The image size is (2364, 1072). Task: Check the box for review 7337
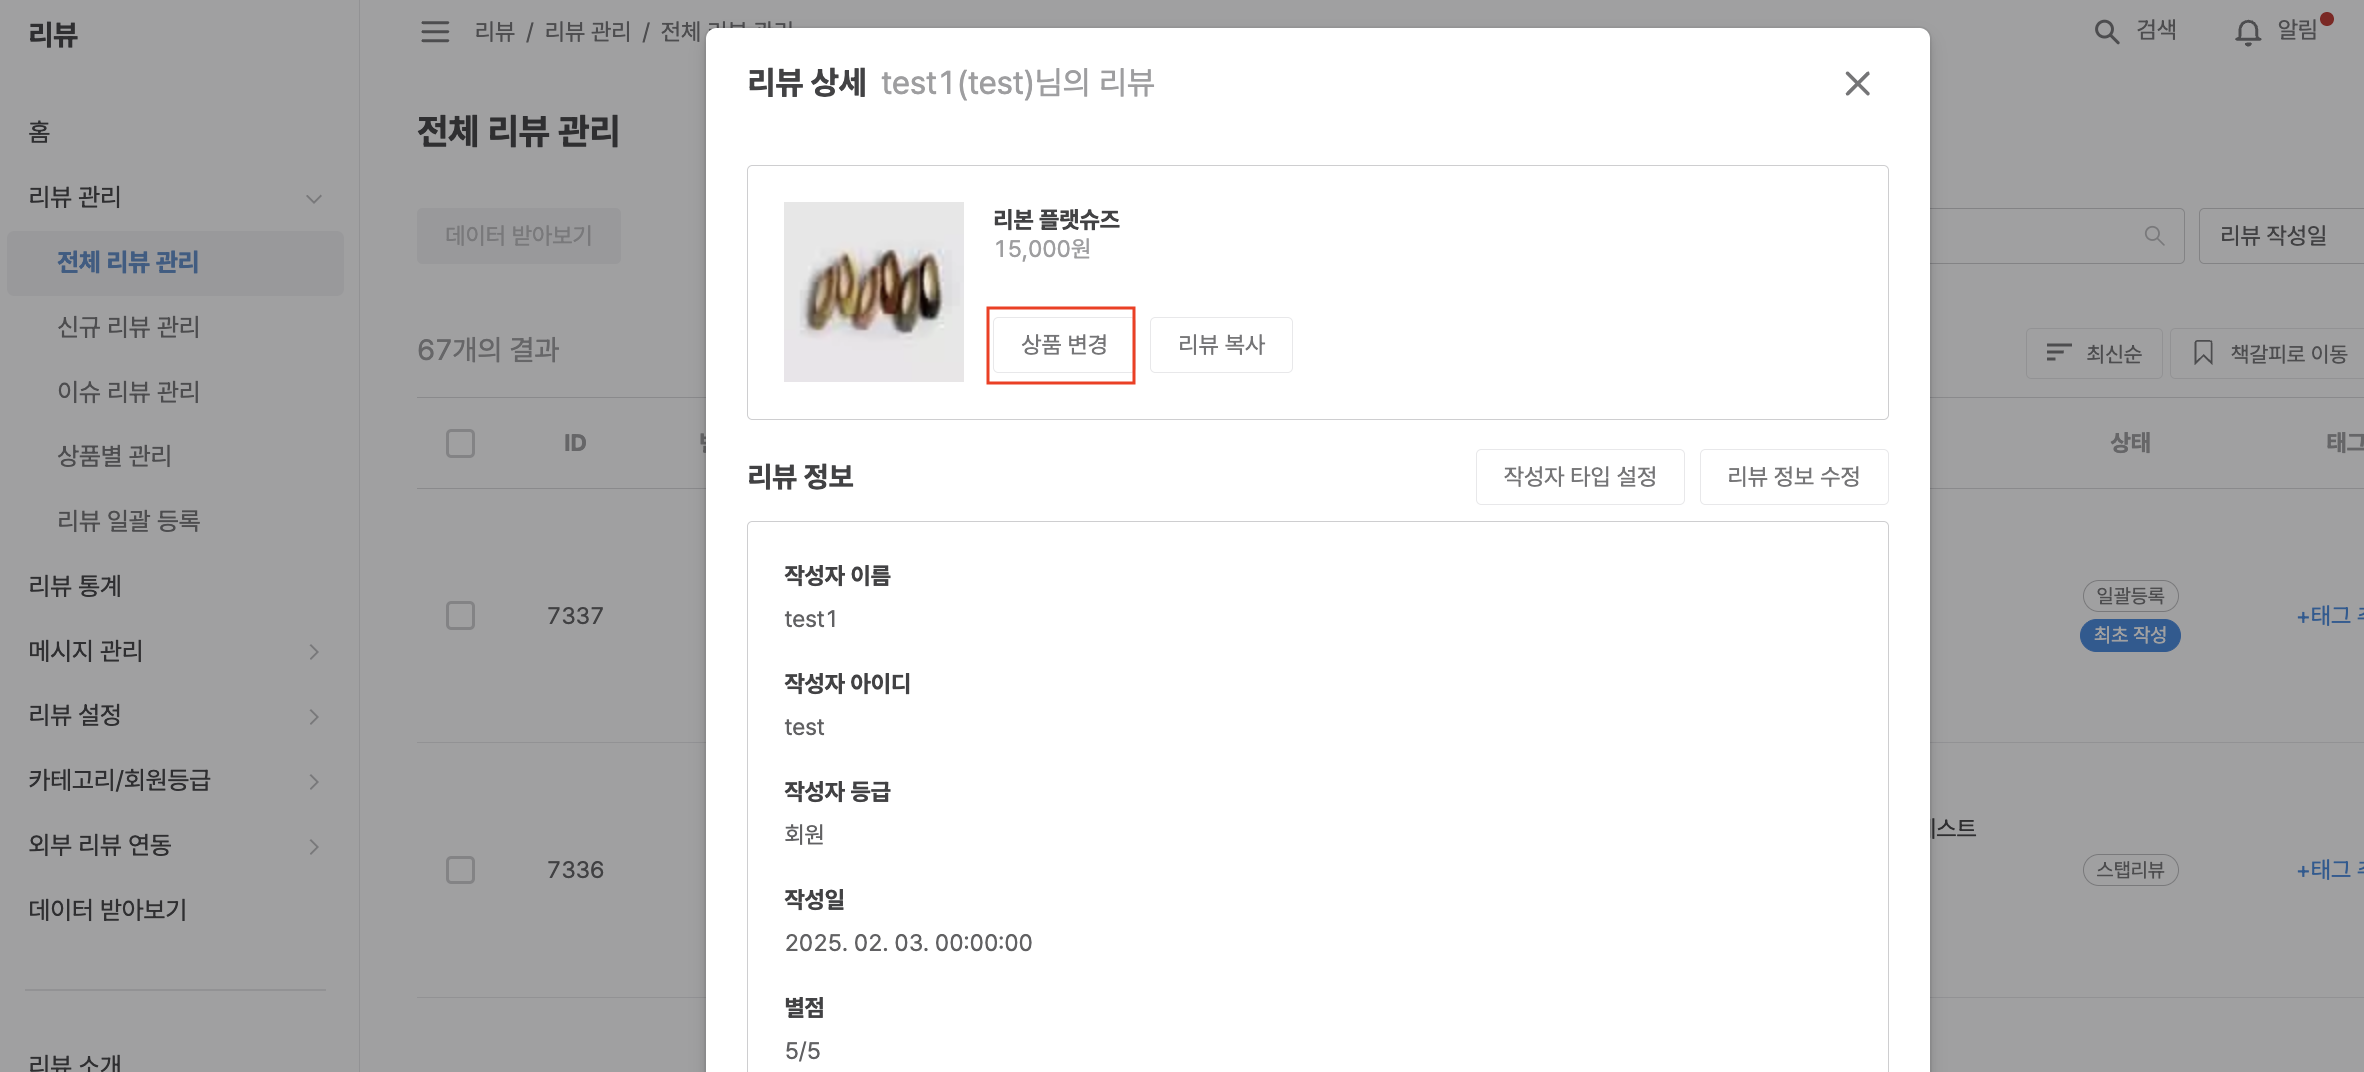460,616
